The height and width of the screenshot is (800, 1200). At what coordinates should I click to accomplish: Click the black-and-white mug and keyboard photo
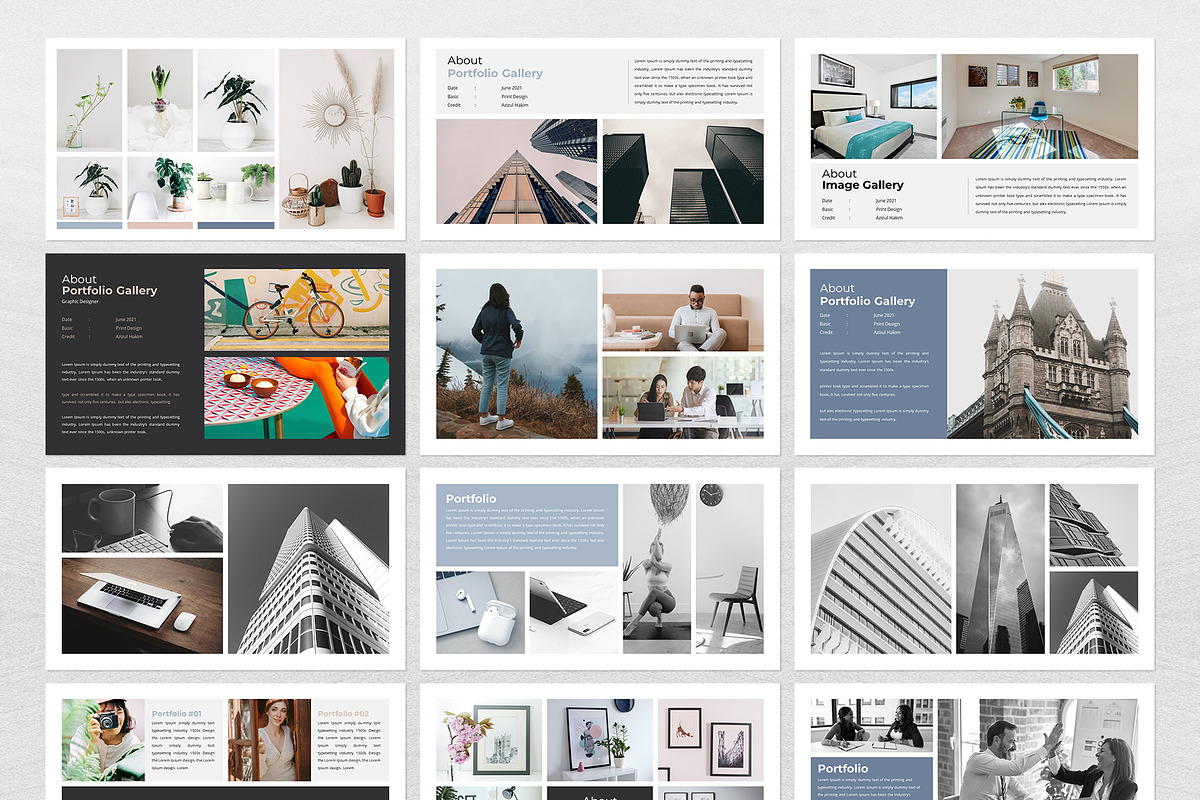[142, 518]
